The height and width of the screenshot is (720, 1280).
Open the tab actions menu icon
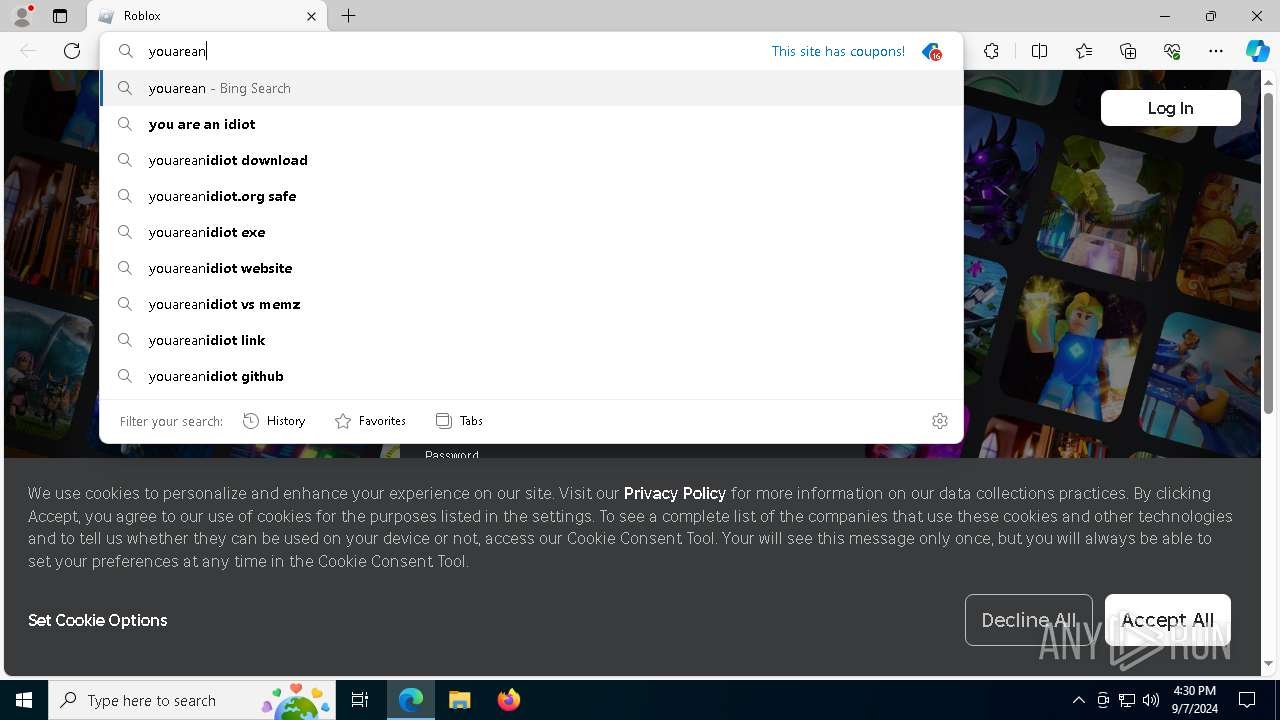[x=60, y=16]
